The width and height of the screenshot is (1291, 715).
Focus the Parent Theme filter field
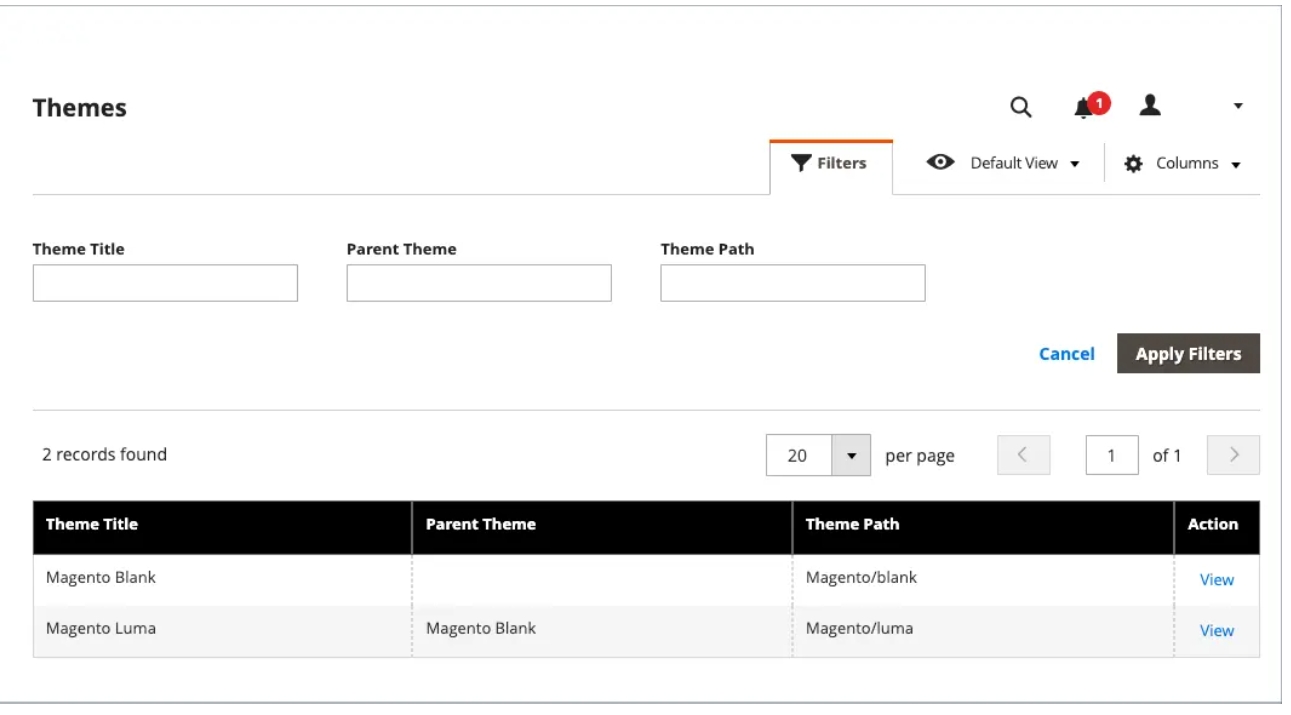point(479,283)
